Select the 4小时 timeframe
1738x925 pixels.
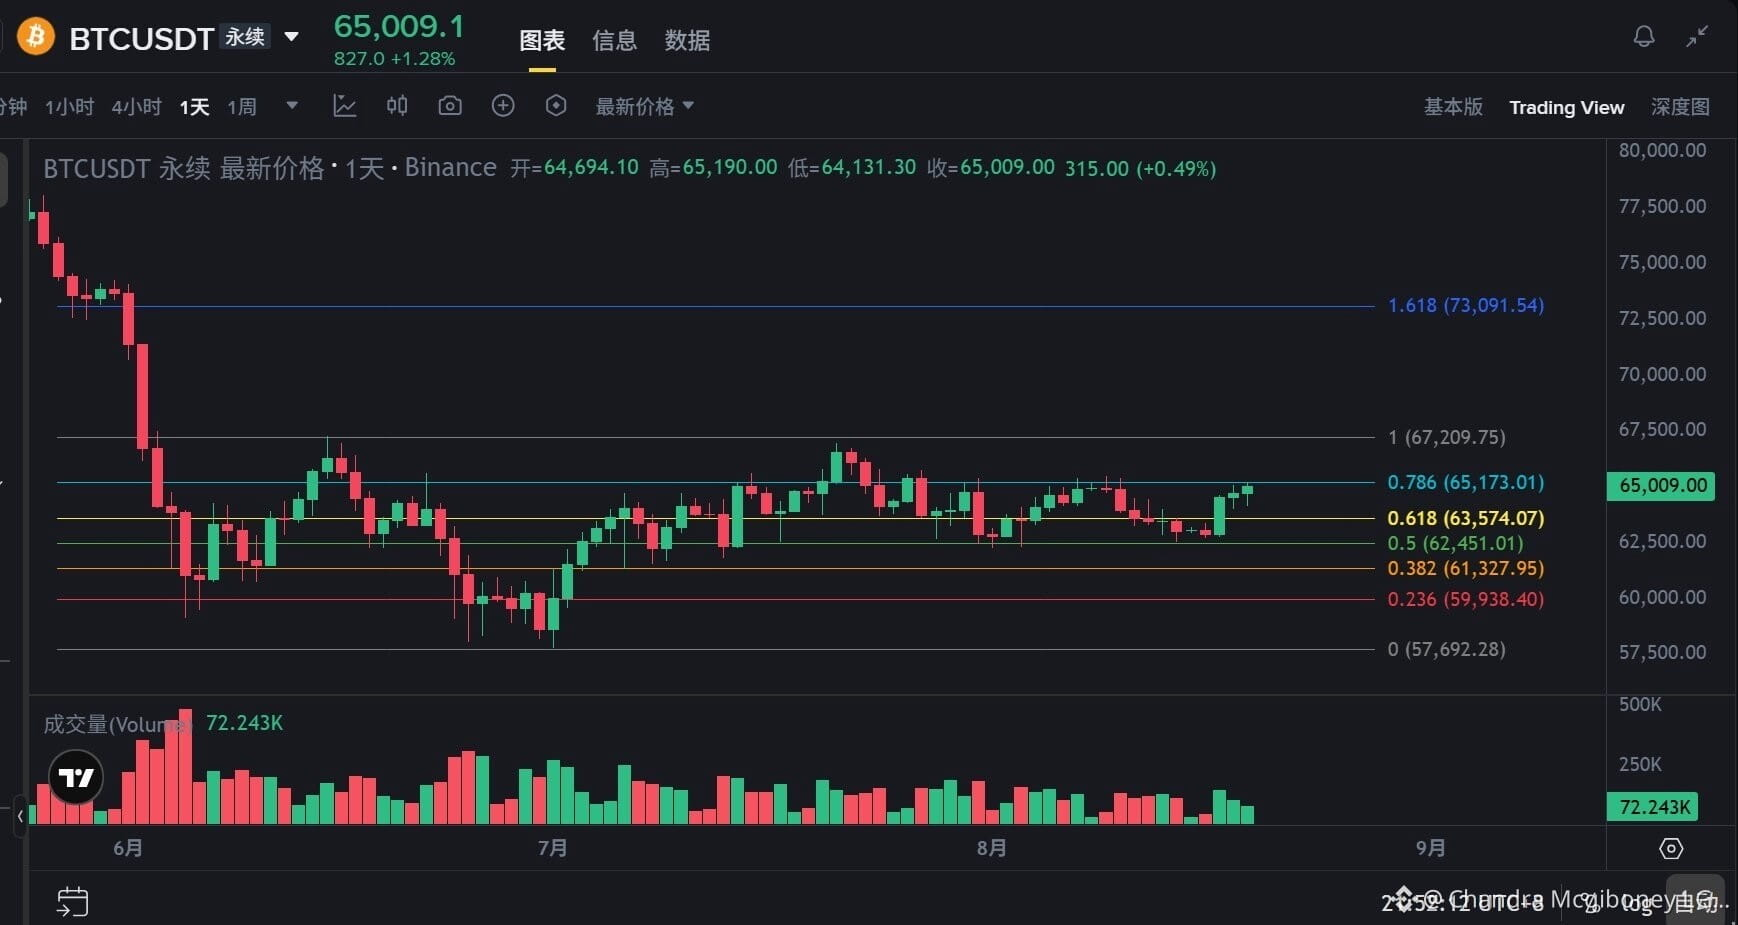point(136,107)
